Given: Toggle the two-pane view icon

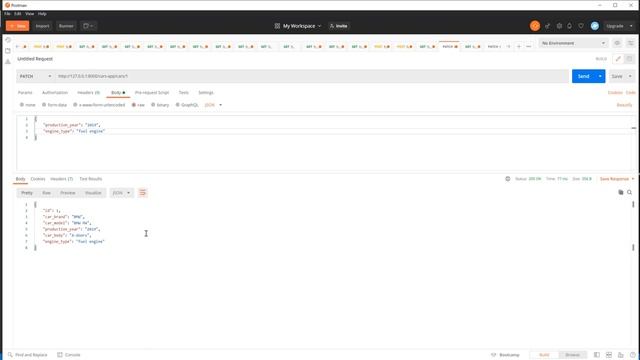Looking at the screenshot, I should click(x=597, y=355).
